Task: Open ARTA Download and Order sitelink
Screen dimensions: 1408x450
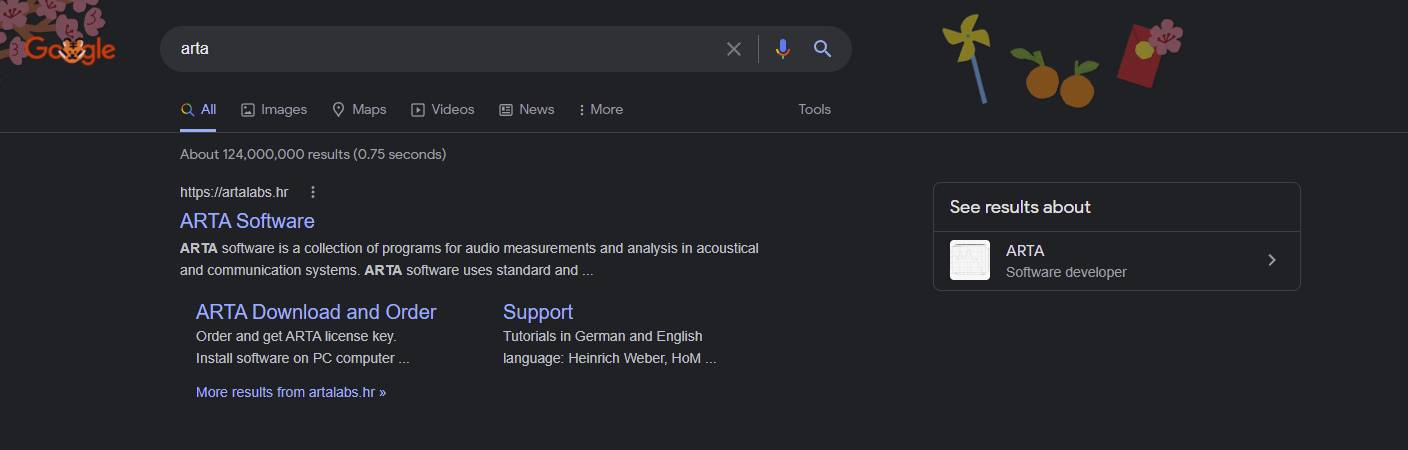Action: tap(316, 312)
